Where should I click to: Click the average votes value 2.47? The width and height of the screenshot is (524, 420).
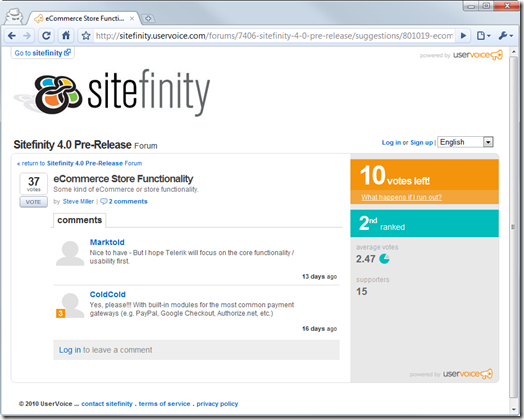[x=366, y=259]
